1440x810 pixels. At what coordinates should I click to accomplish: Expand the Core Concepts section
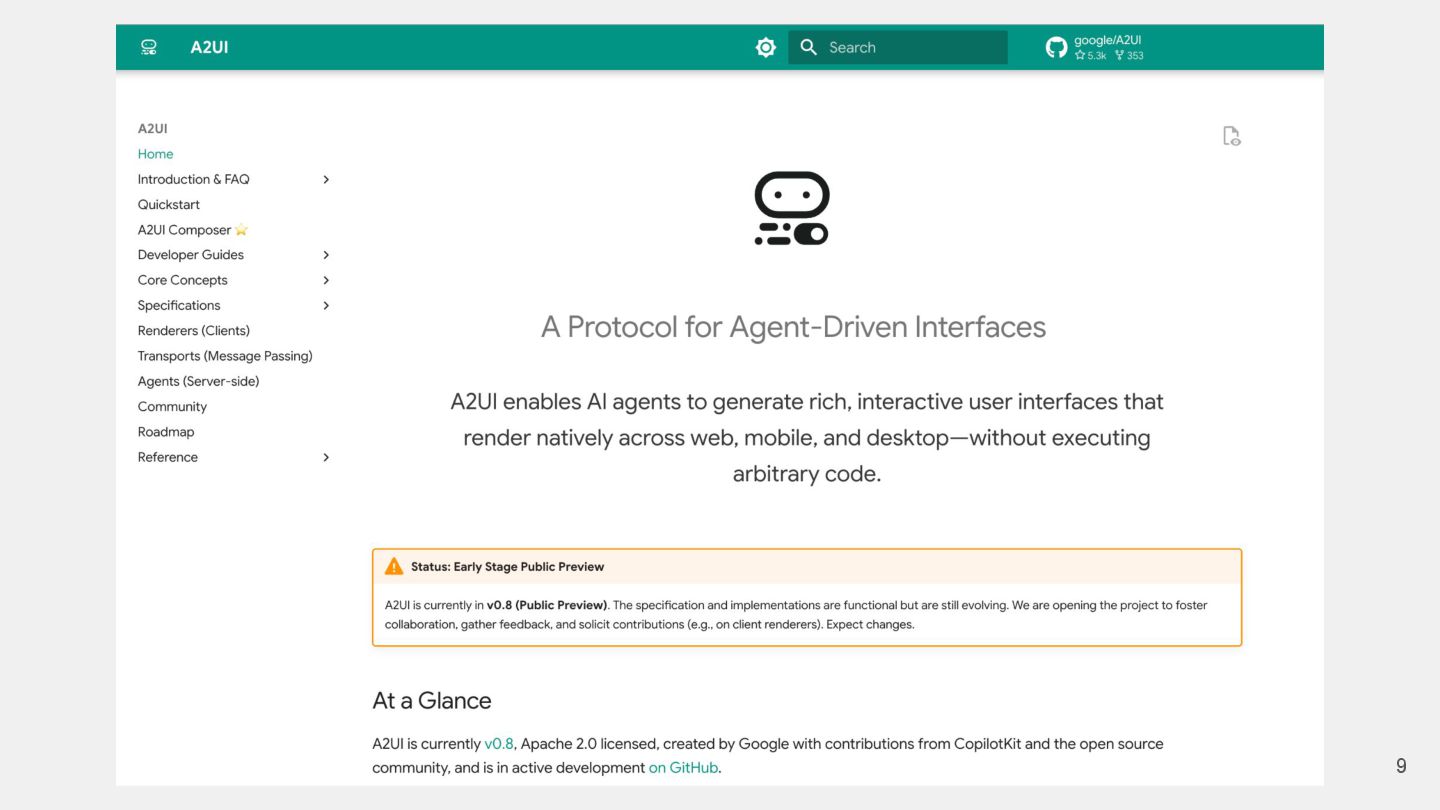[326, 280]
